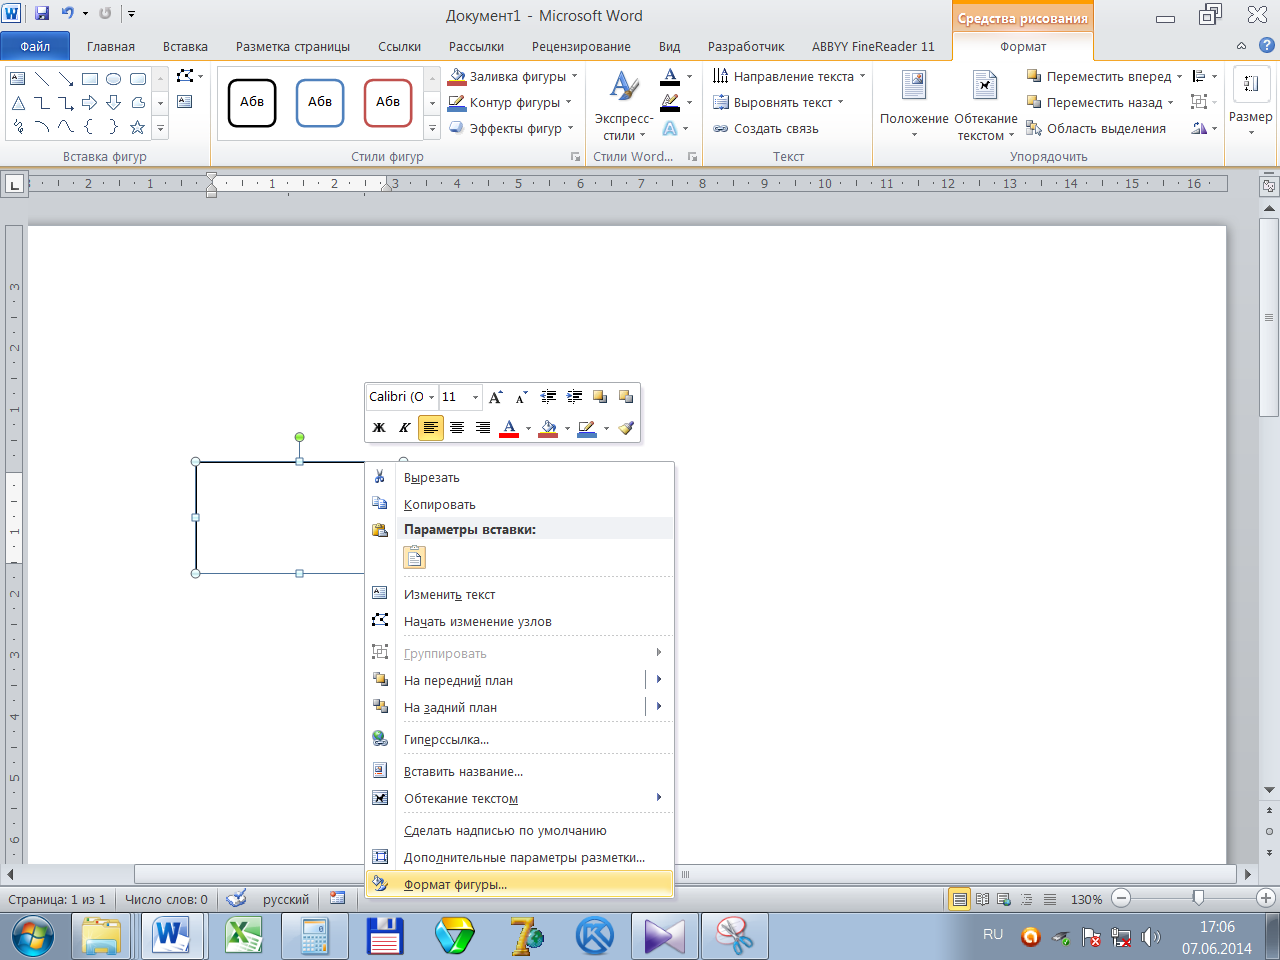
Task: Click the zoom out minus button
Action: [x=1121, y=899]
